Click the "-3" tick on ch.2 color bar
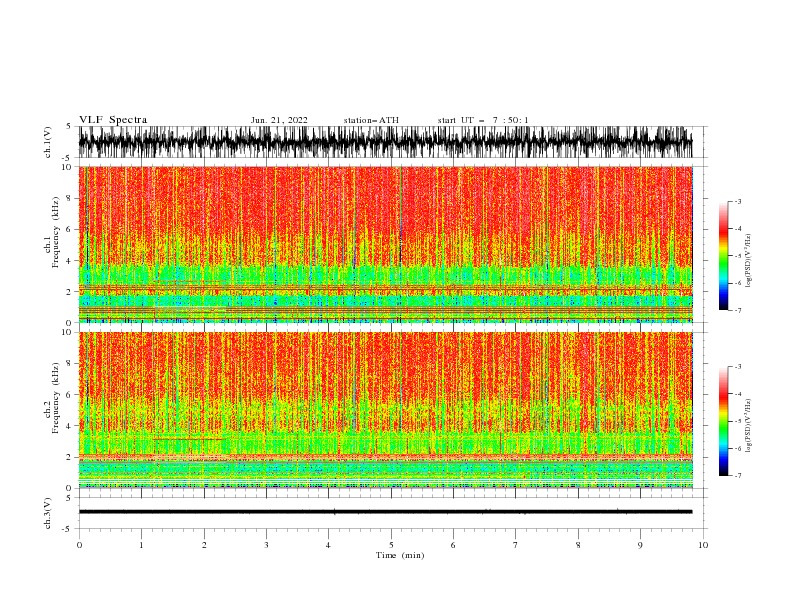The image size is (792, 612). click(738, 367)
